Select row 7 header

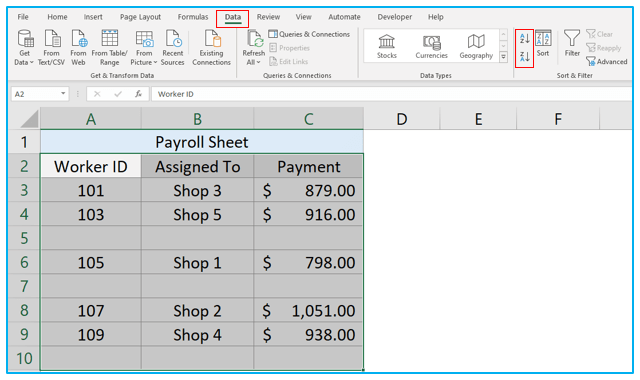[x=24, y=286]
